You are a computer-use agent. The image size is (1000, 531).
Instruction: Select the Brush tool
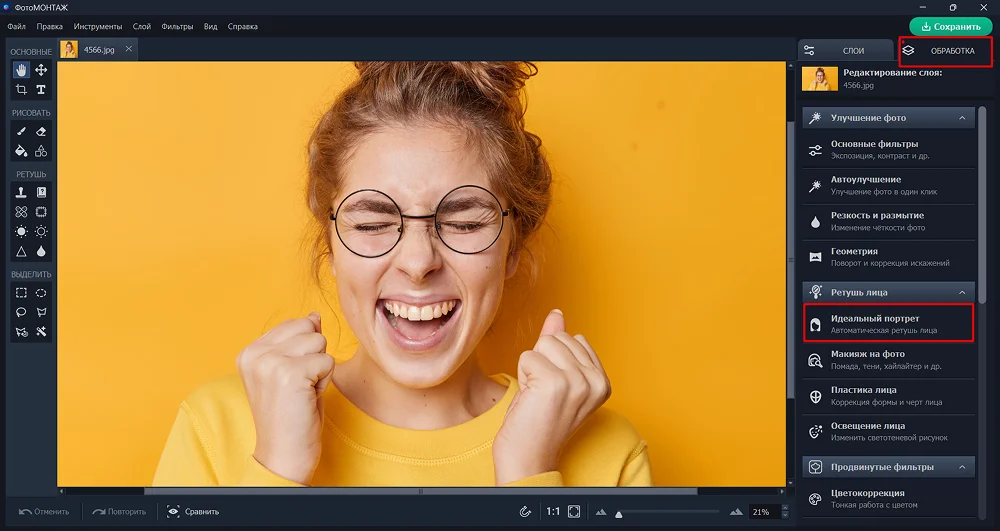pyautogui.click(x=21, y=131)
